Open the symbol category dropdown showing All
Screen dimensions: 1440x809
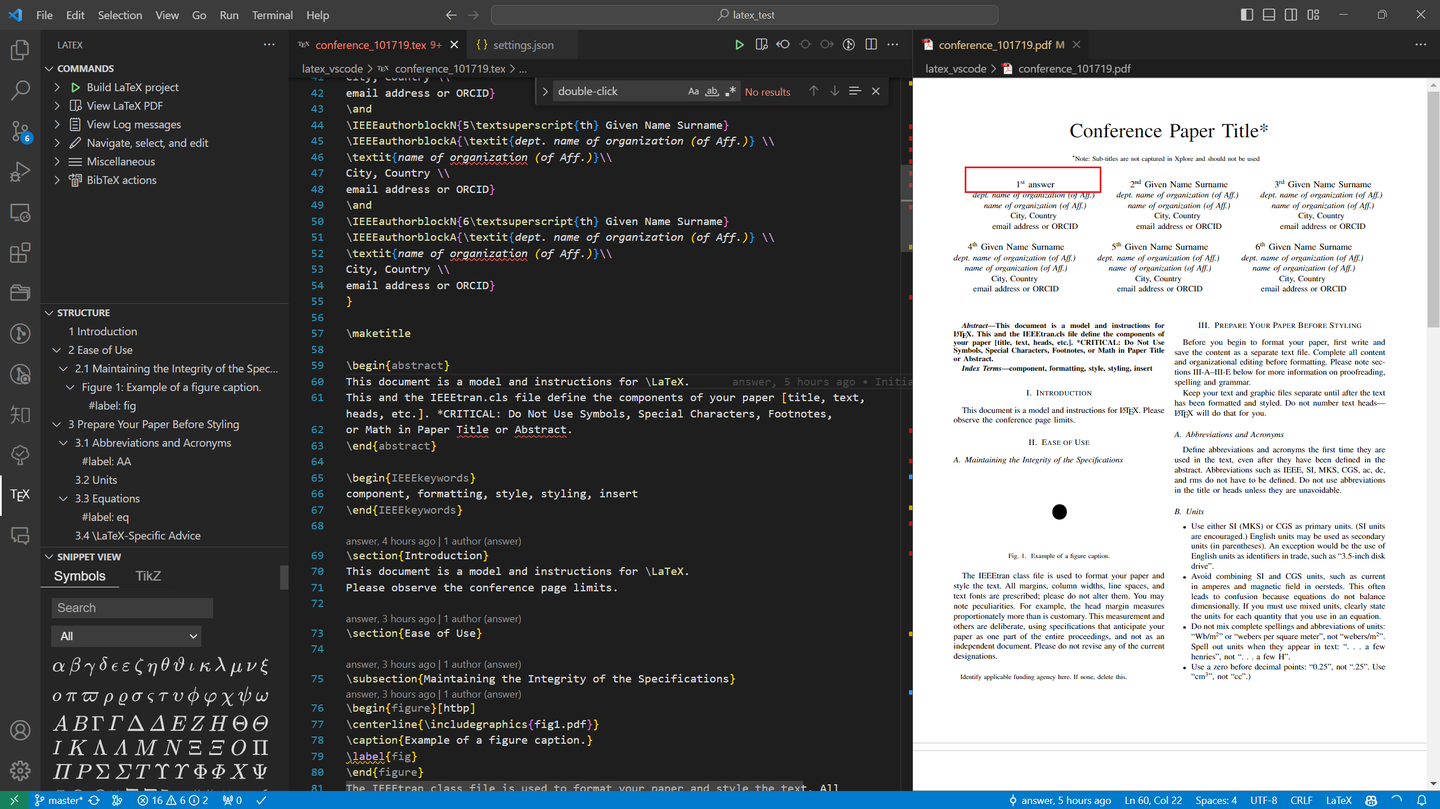point(126,636)
